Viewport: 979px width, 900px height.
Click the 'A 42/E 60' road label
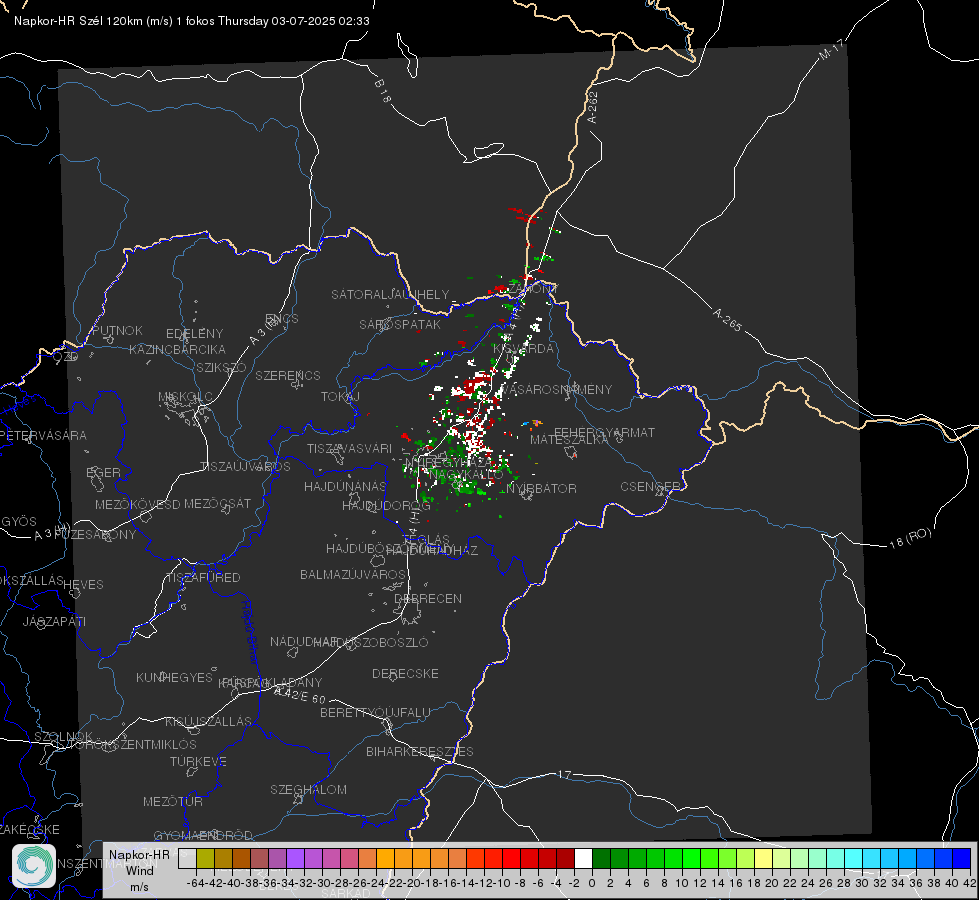point(300,695)
